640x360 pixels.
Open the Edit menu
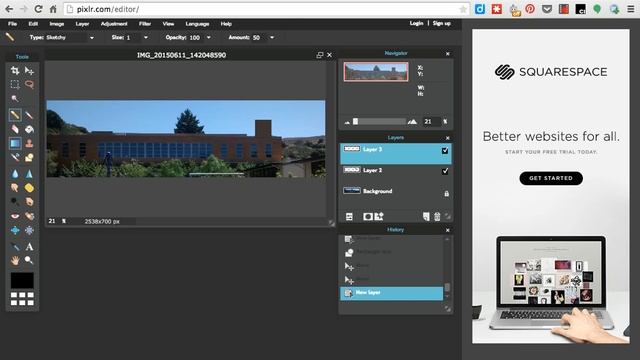33,24
